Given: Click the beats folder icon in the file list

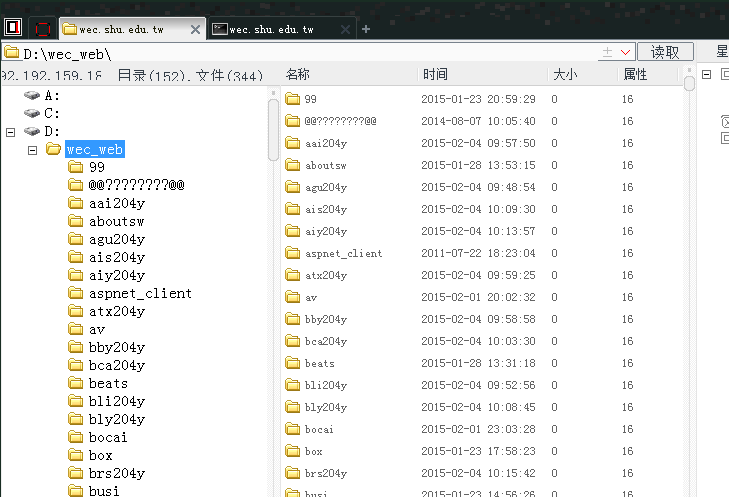Looking at the screenshot, I should point(292,363).
